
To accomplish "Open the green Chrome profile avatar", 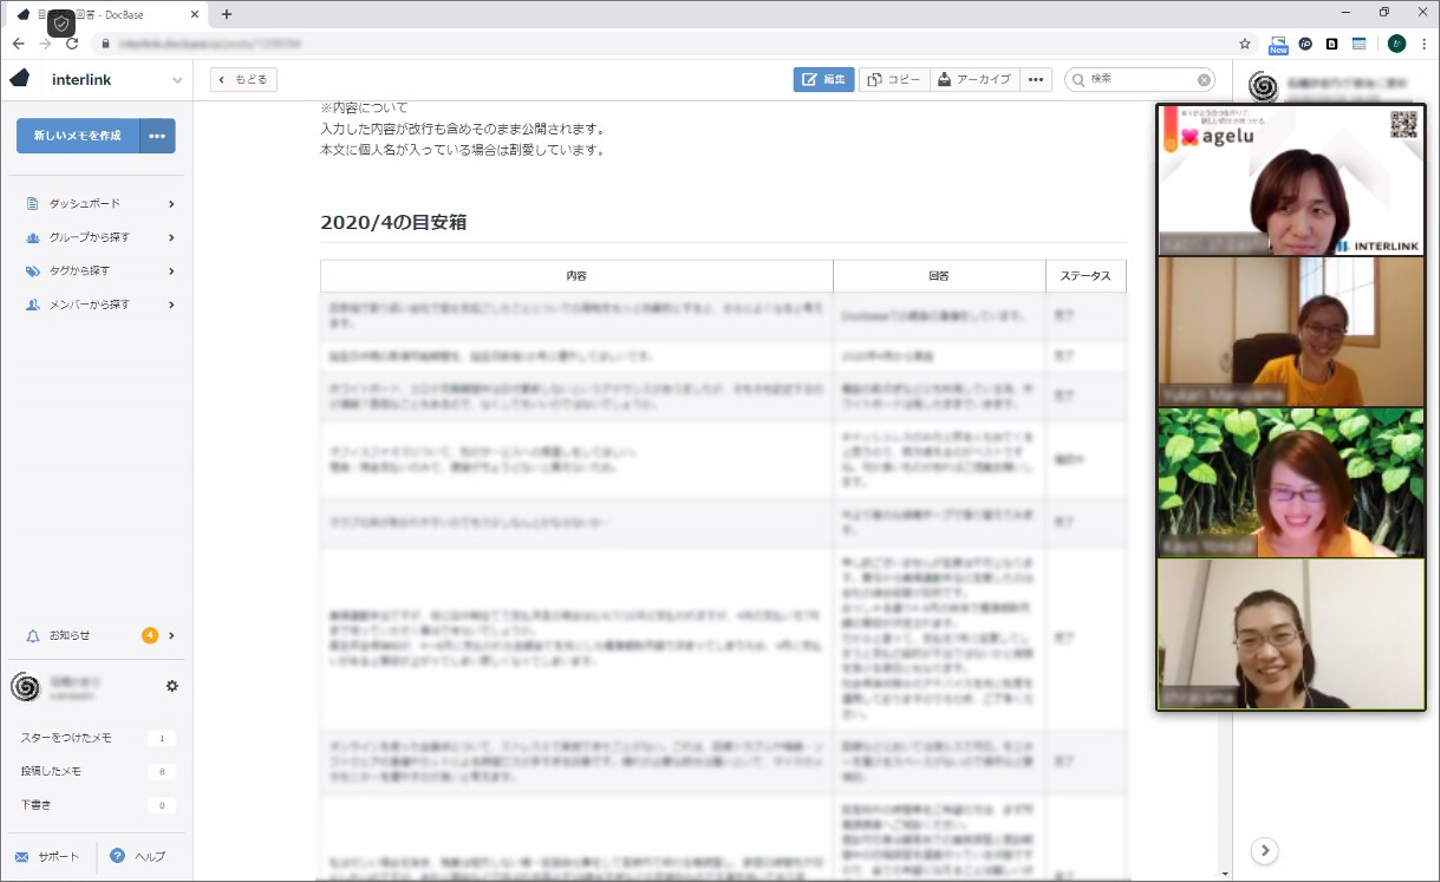I will [x=1397, y=44].
